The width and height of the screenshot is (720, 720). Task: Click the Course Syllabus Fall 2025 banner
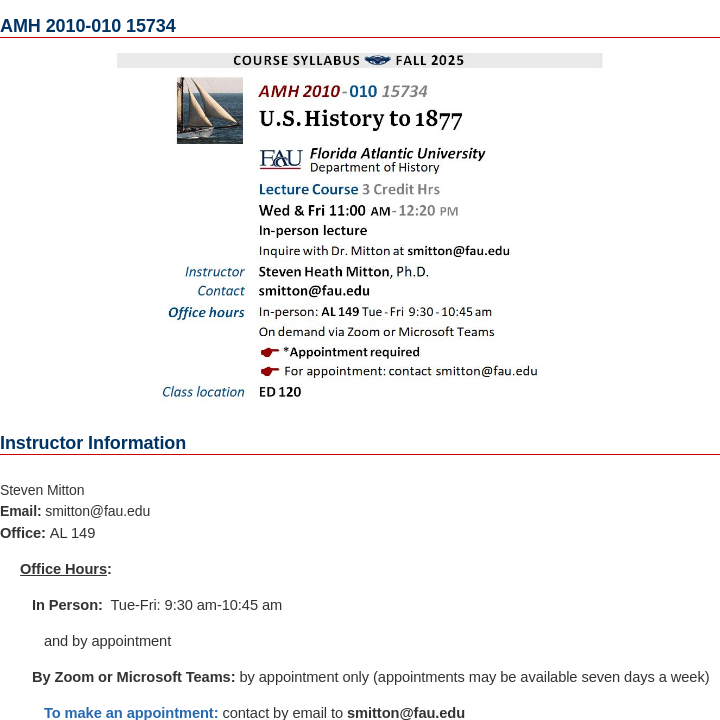360,60
